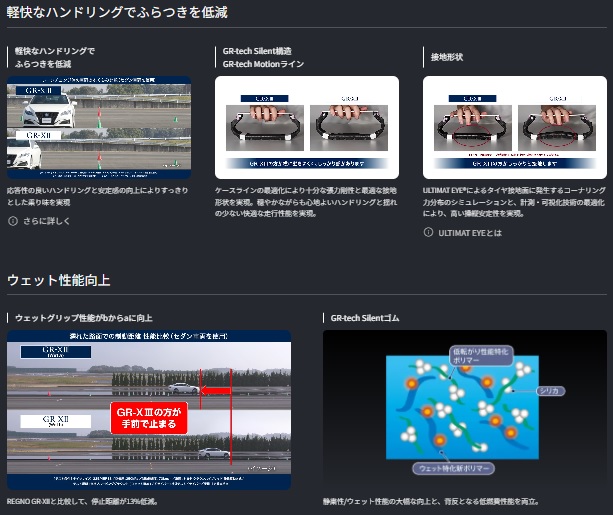
Task: Open the wet braking distance comparison image
Action: click(149, 410)
